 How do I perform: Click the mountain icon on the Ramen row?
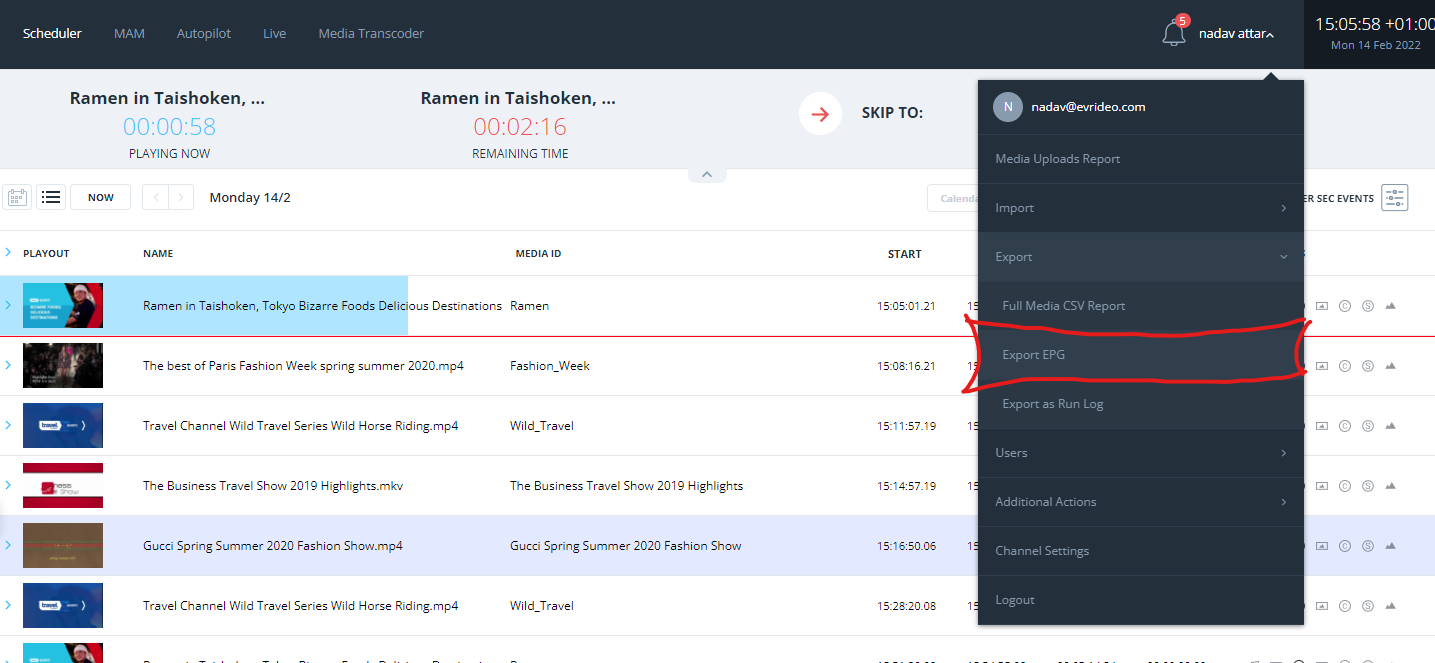[1390, 306]
